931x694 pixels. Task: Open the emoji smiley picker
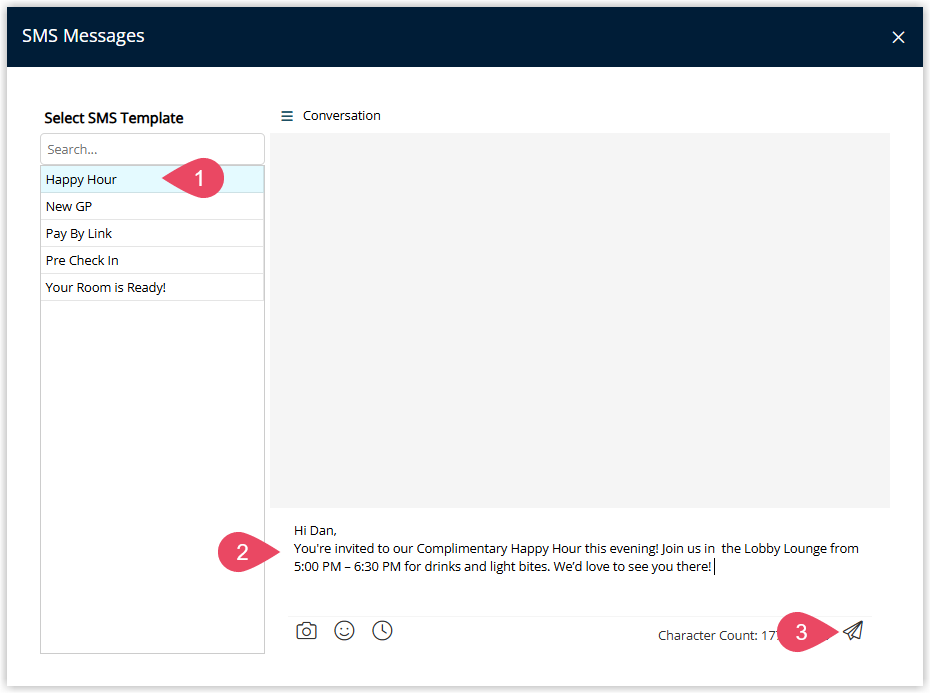[344, 630]
